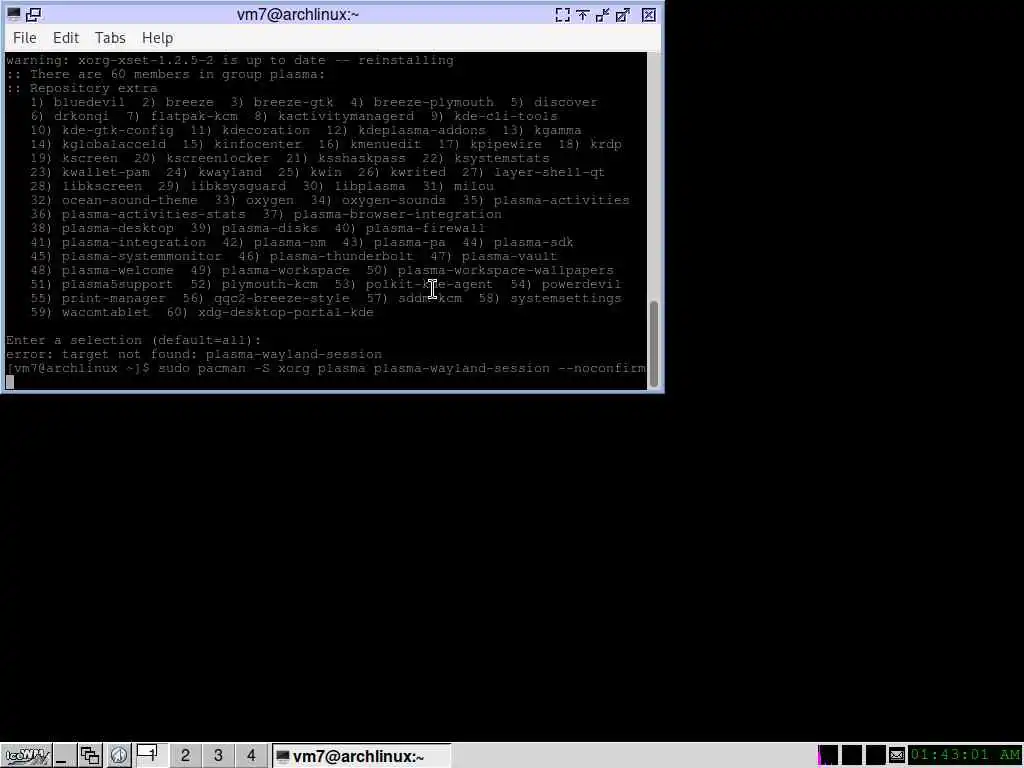
Task: Click package name 'powerdevil'
Action: pyautogui.click(x=582, y=285)
